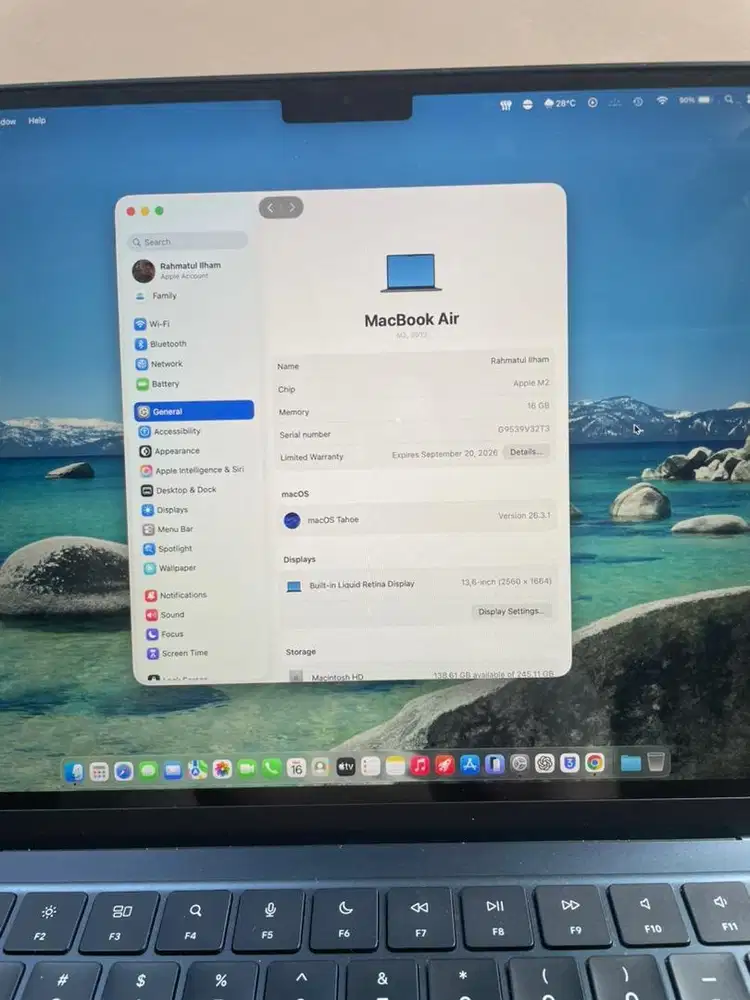Open the Downloads folder in Dock
Screen dimensions: 750x1000
pyautogui.click(x=631, y=762)
